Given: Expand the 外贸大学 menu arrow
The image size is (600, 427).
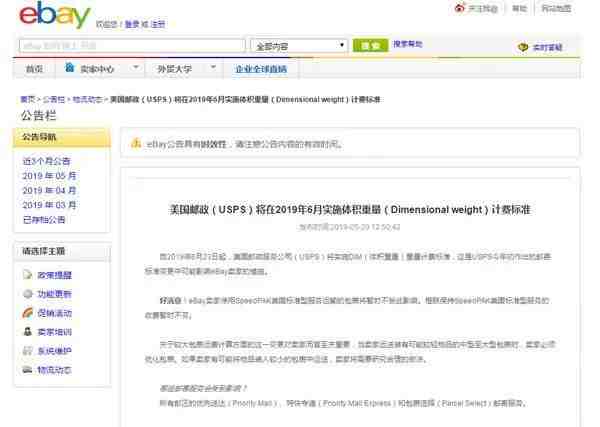Looking at the screenshot, I should point(214,68).
